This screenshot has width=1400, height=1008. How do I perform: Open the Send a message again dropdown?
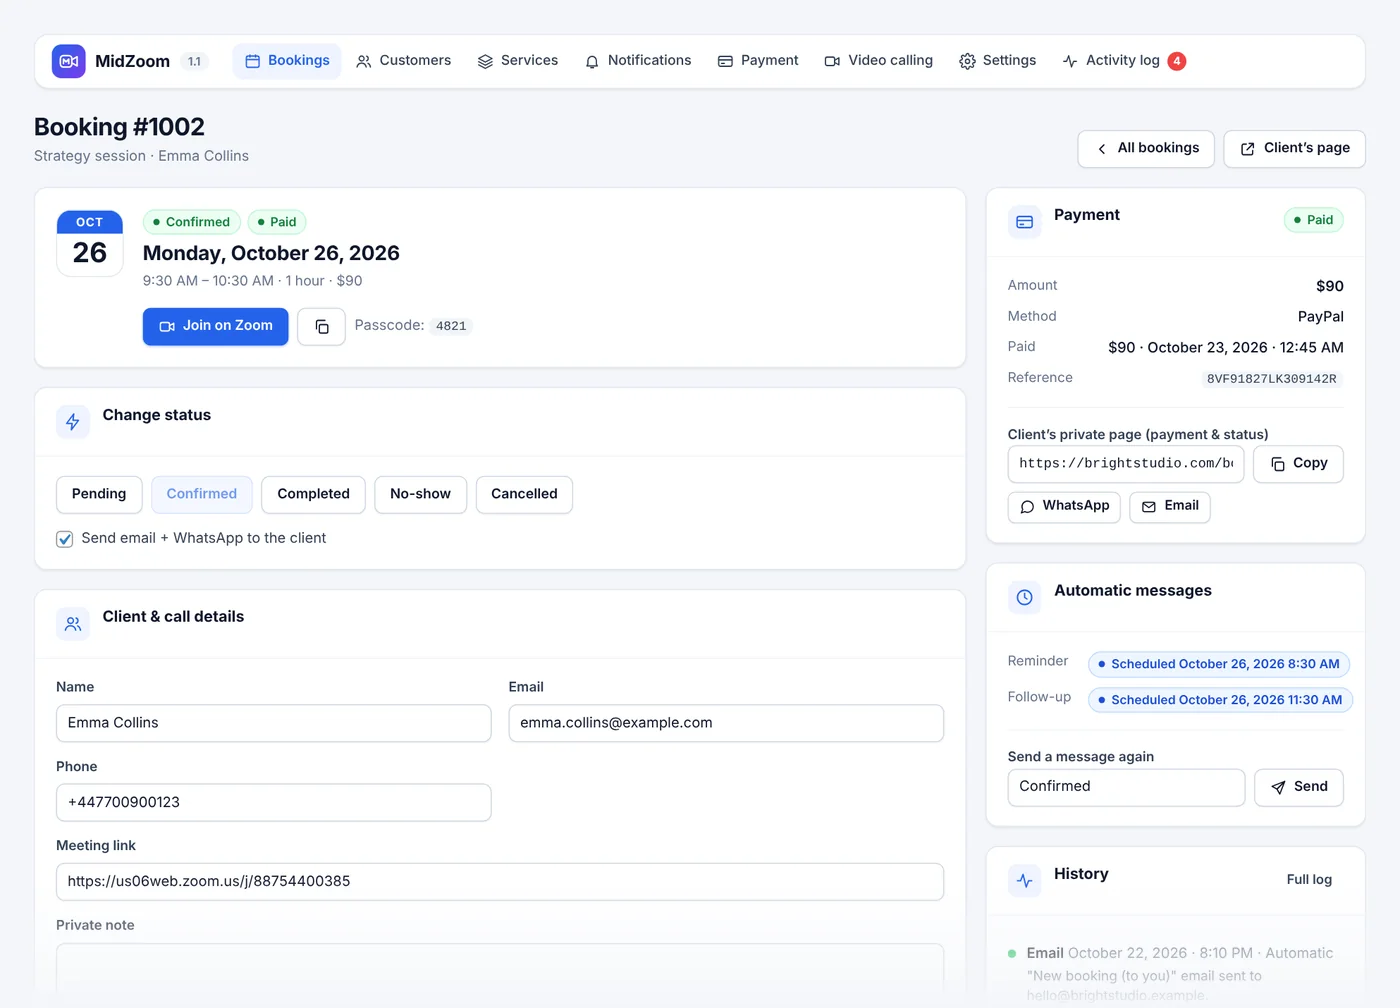tap(1126, 787)
